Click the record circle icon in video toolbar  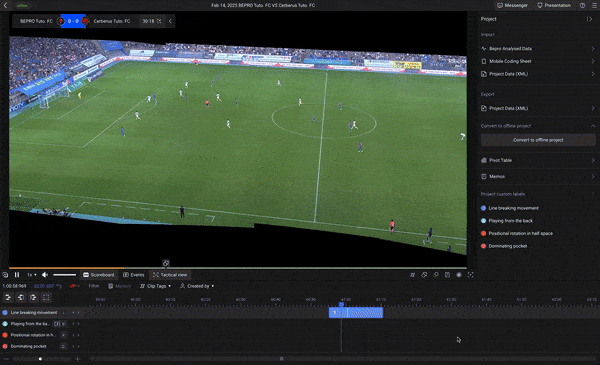click(x=459, y=275)
